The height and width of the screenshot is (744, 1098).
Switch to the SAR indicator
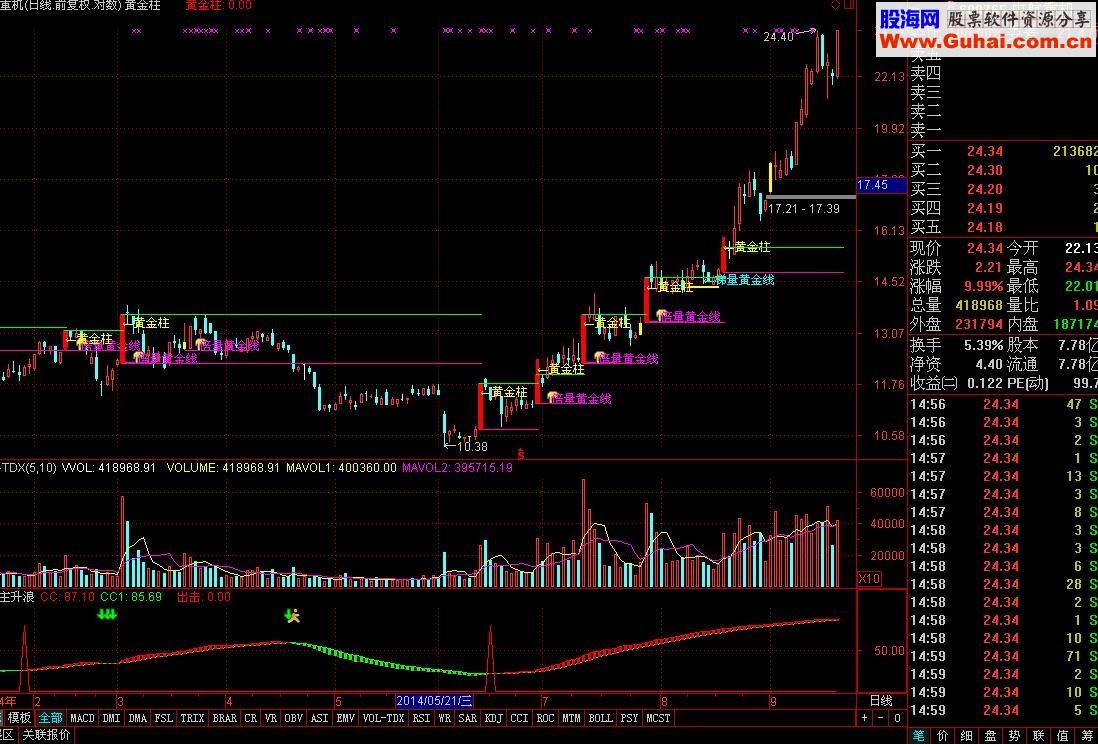pos(467,718)
